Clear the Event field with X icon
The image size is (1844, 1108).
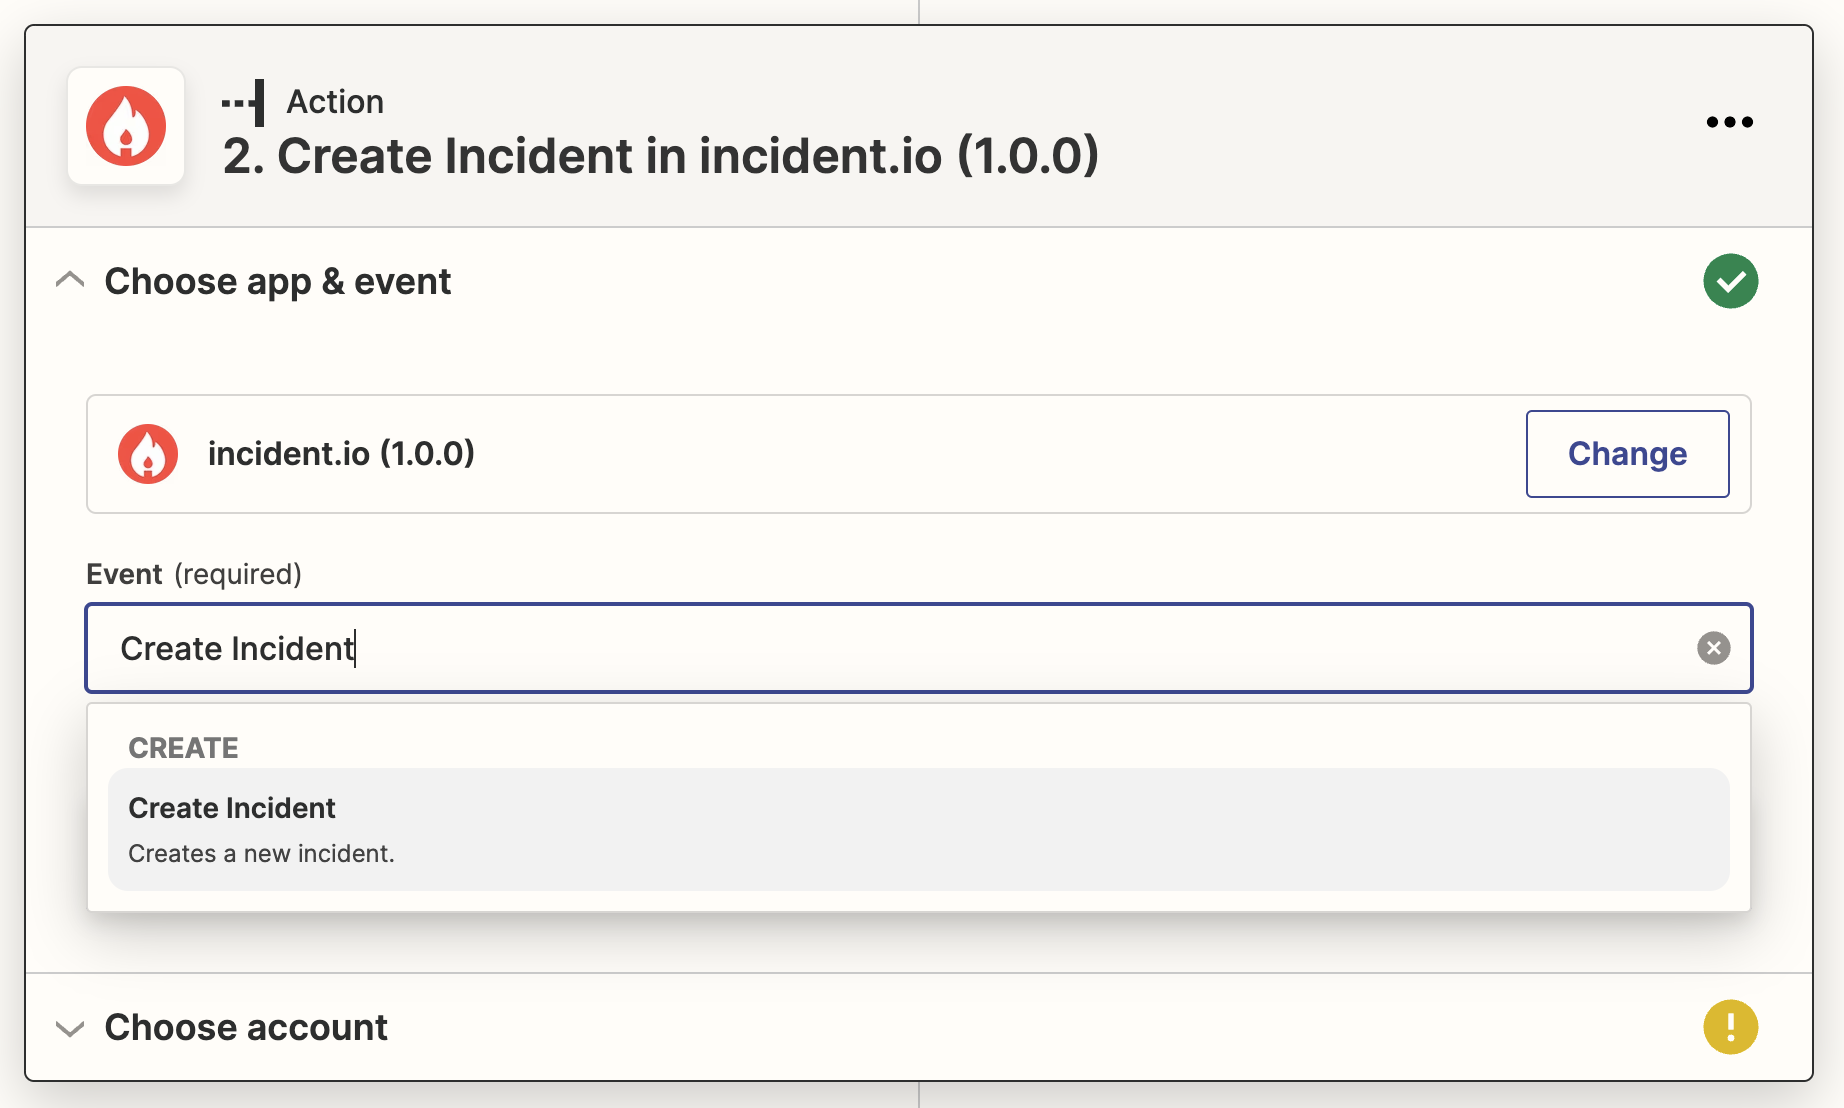click(1713, 648)
